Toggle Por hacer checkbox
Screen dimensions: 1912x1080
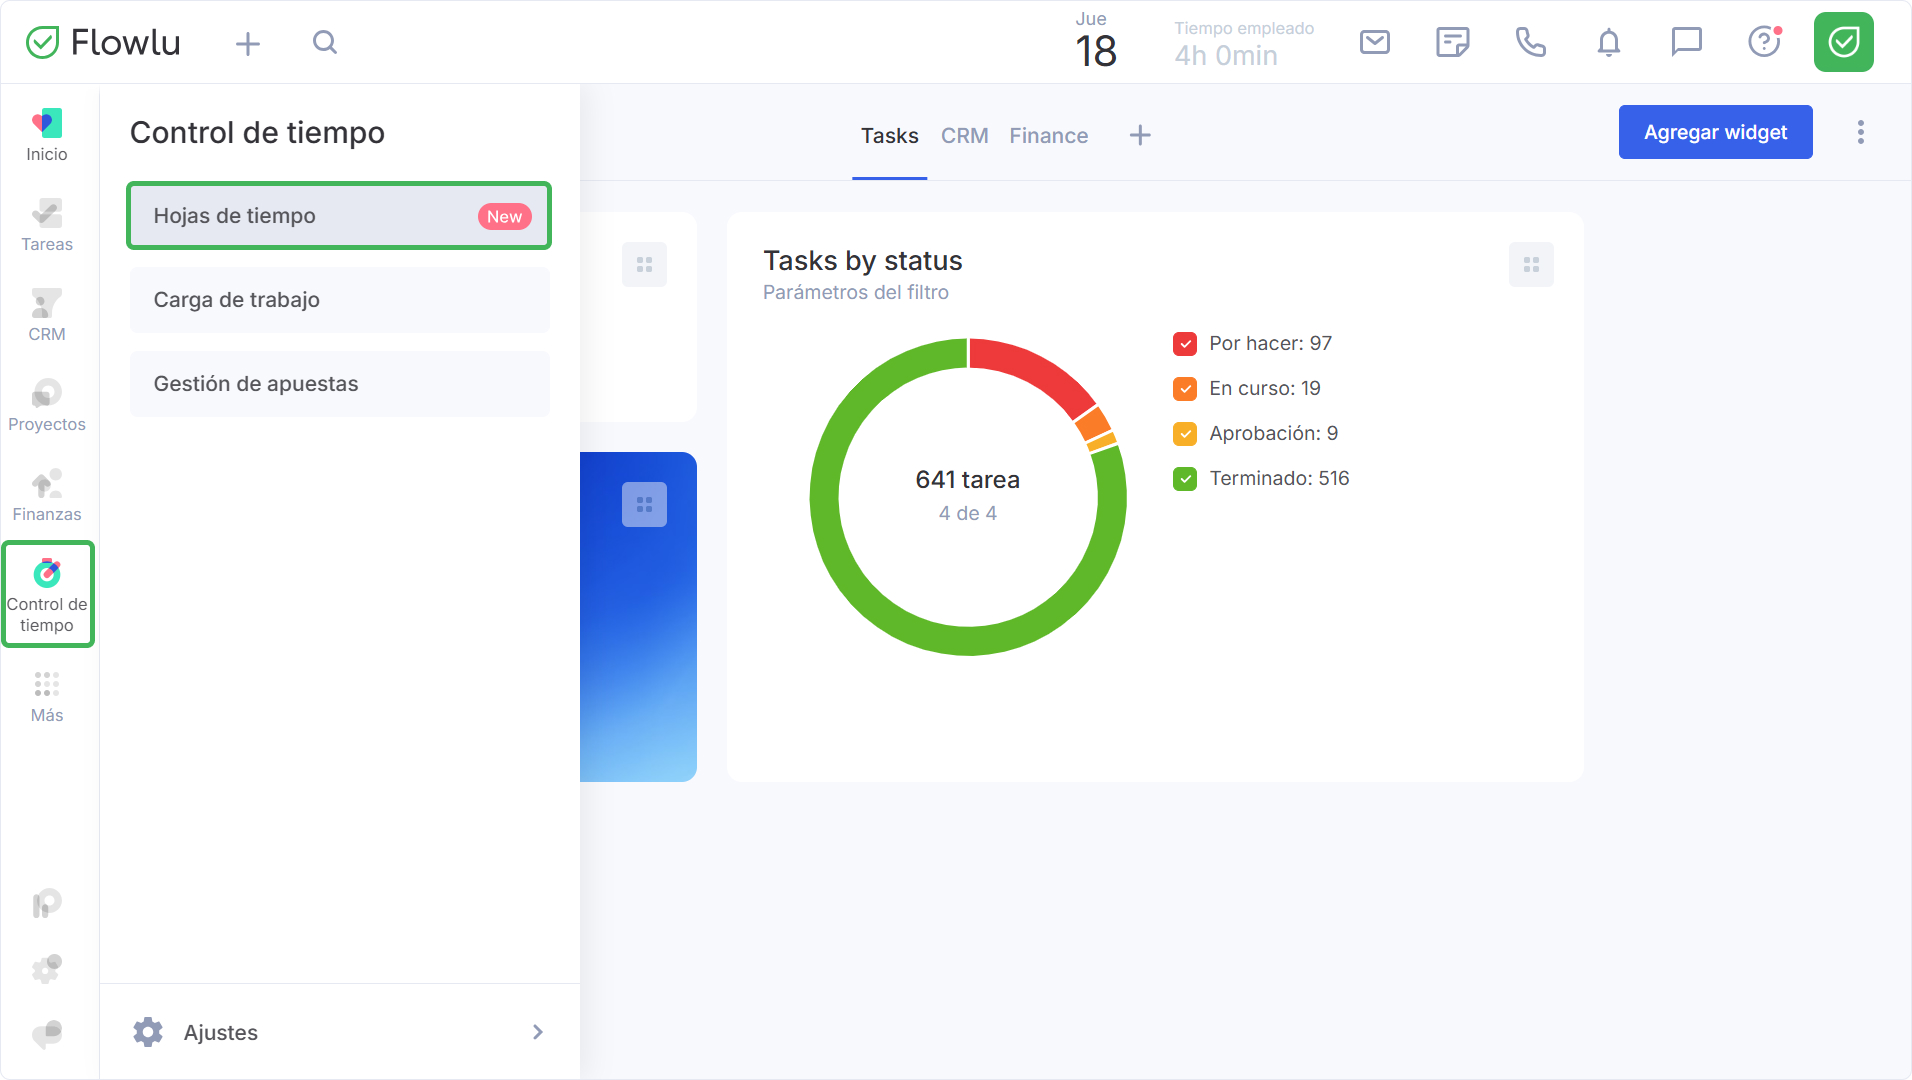tap(1185, 344)
